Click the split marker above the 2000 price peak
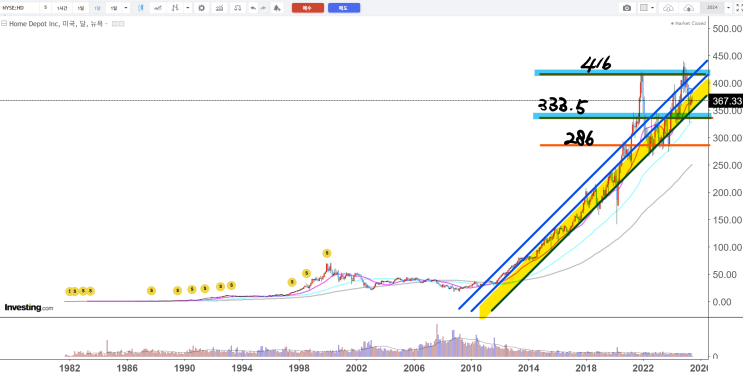743x374 pixels. pos(326,253)
